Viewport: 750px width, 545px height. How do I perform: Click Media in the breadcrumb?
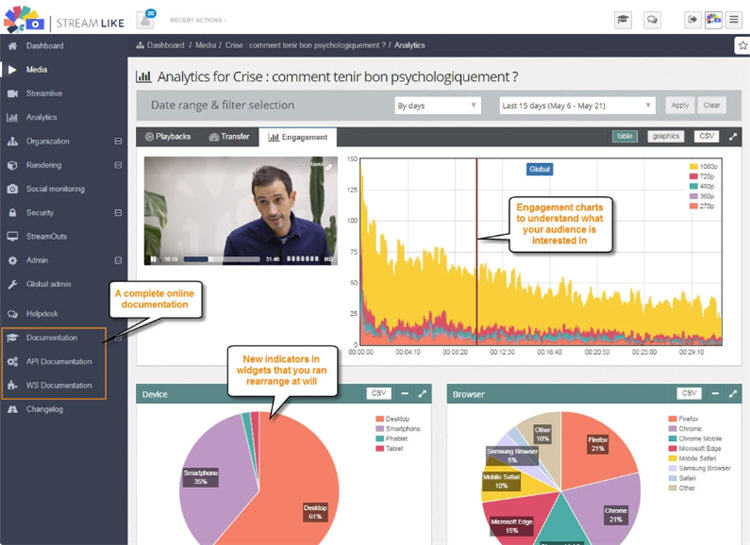click(206, 45)
